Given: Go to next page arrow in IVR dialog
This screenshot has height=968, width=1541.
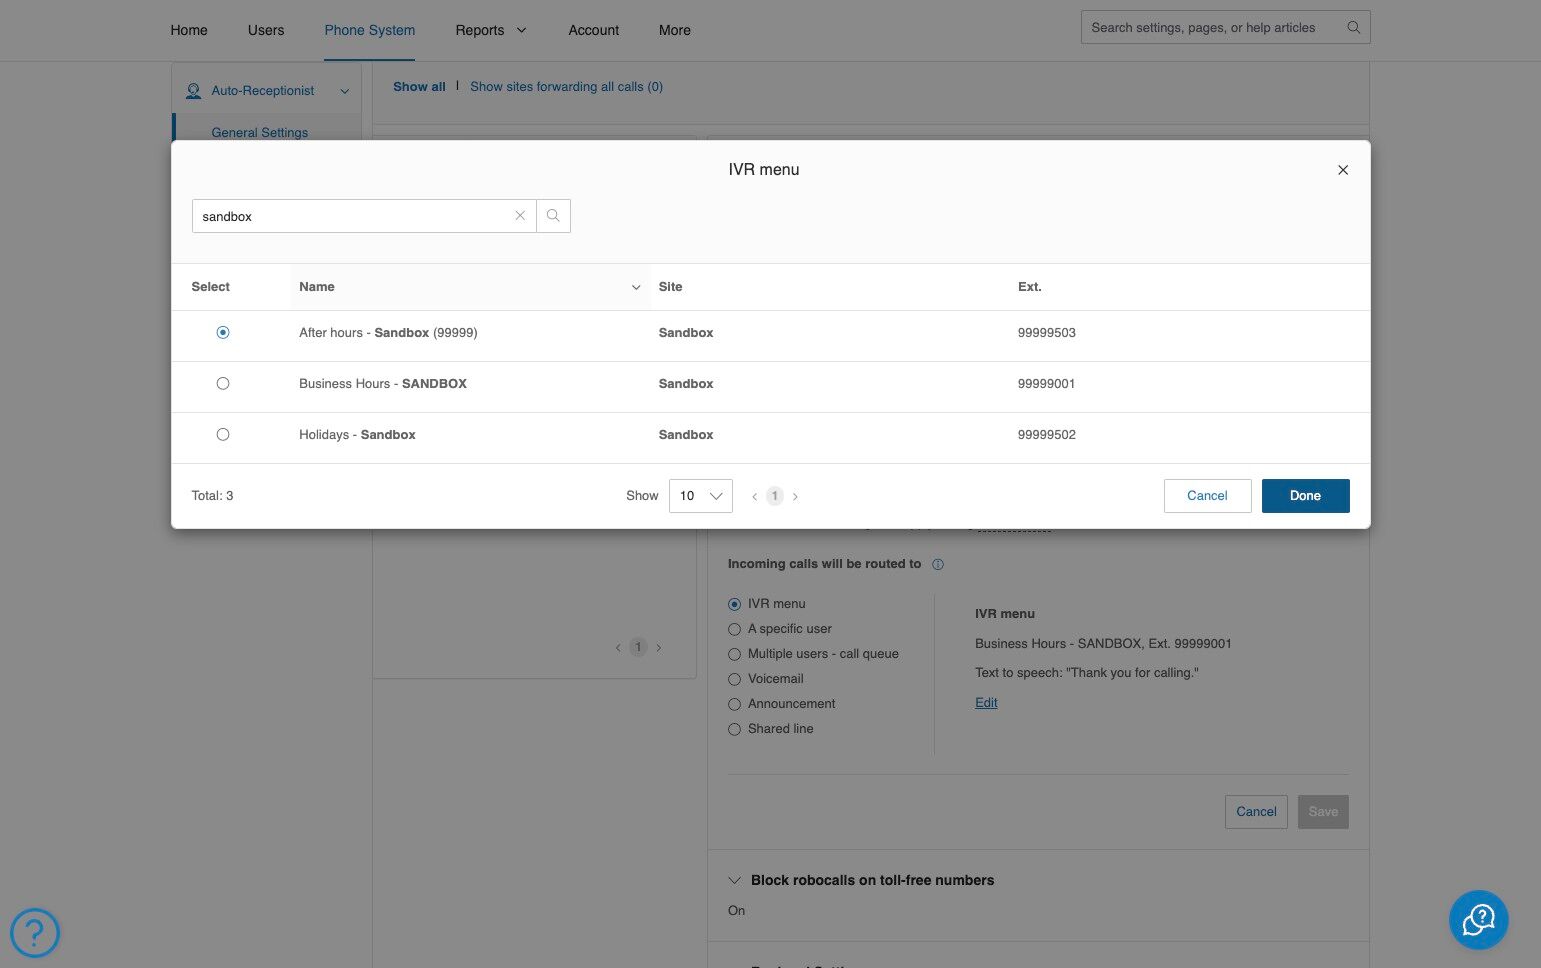Looking at the screenshot, I should 795,496.
